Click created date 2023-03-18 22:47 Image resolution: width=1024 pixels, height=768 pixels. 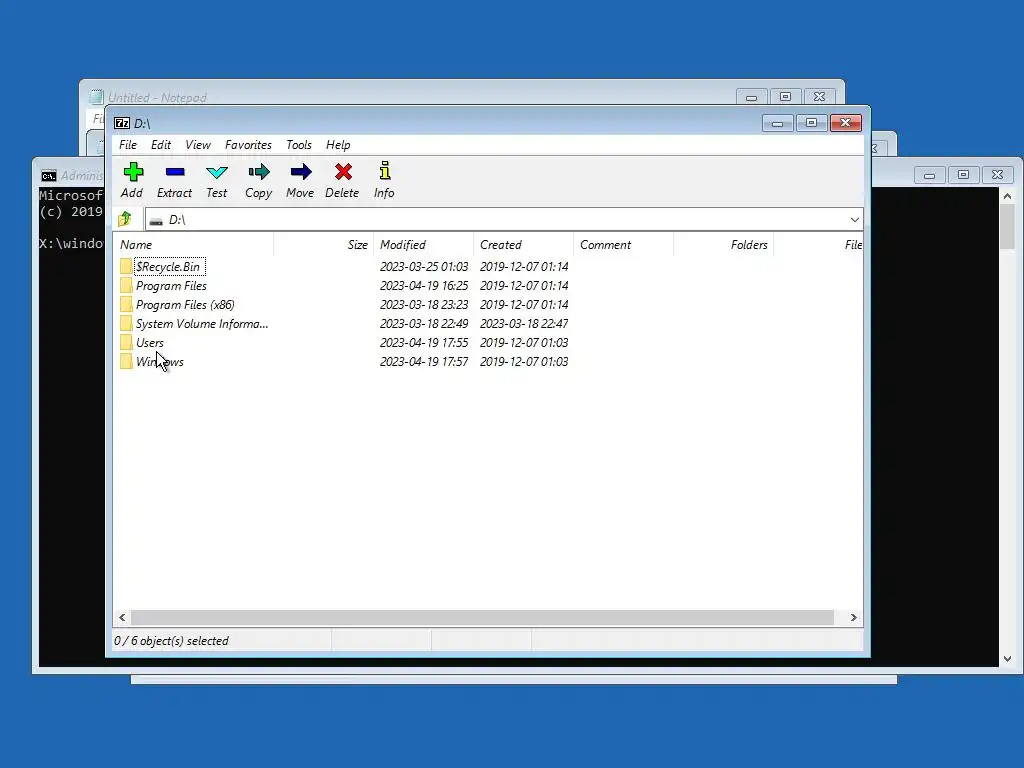524,323
